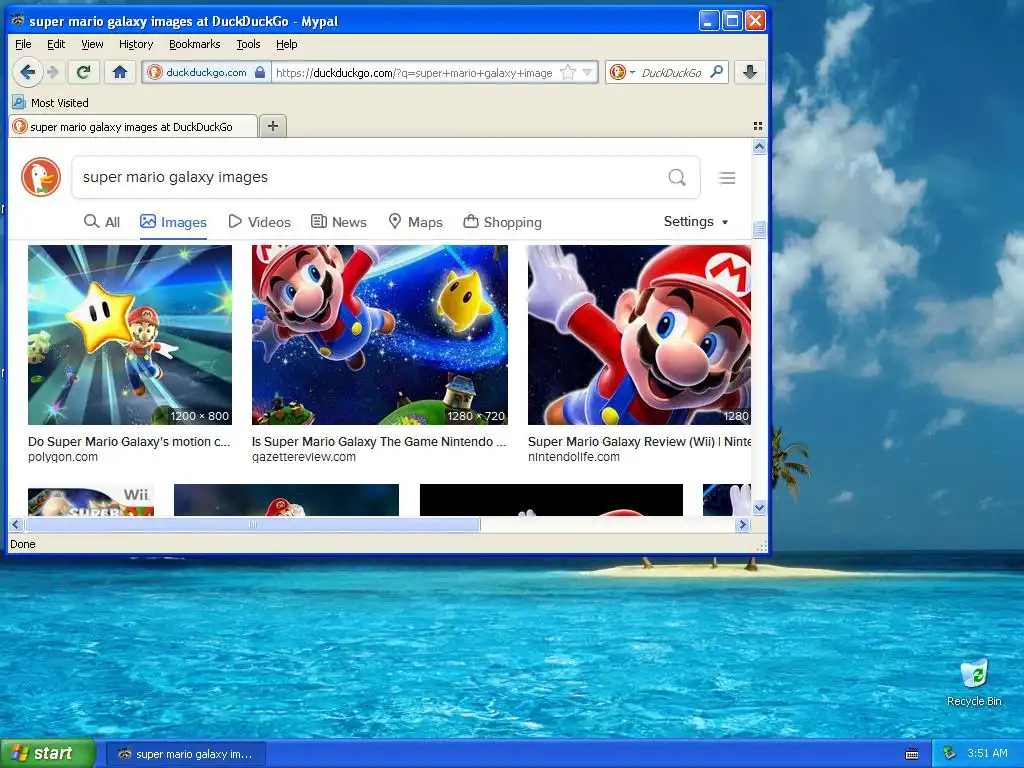Click the horizontal scrollbar left arrow
The image size is (1024, 768).
click(16, 524)
